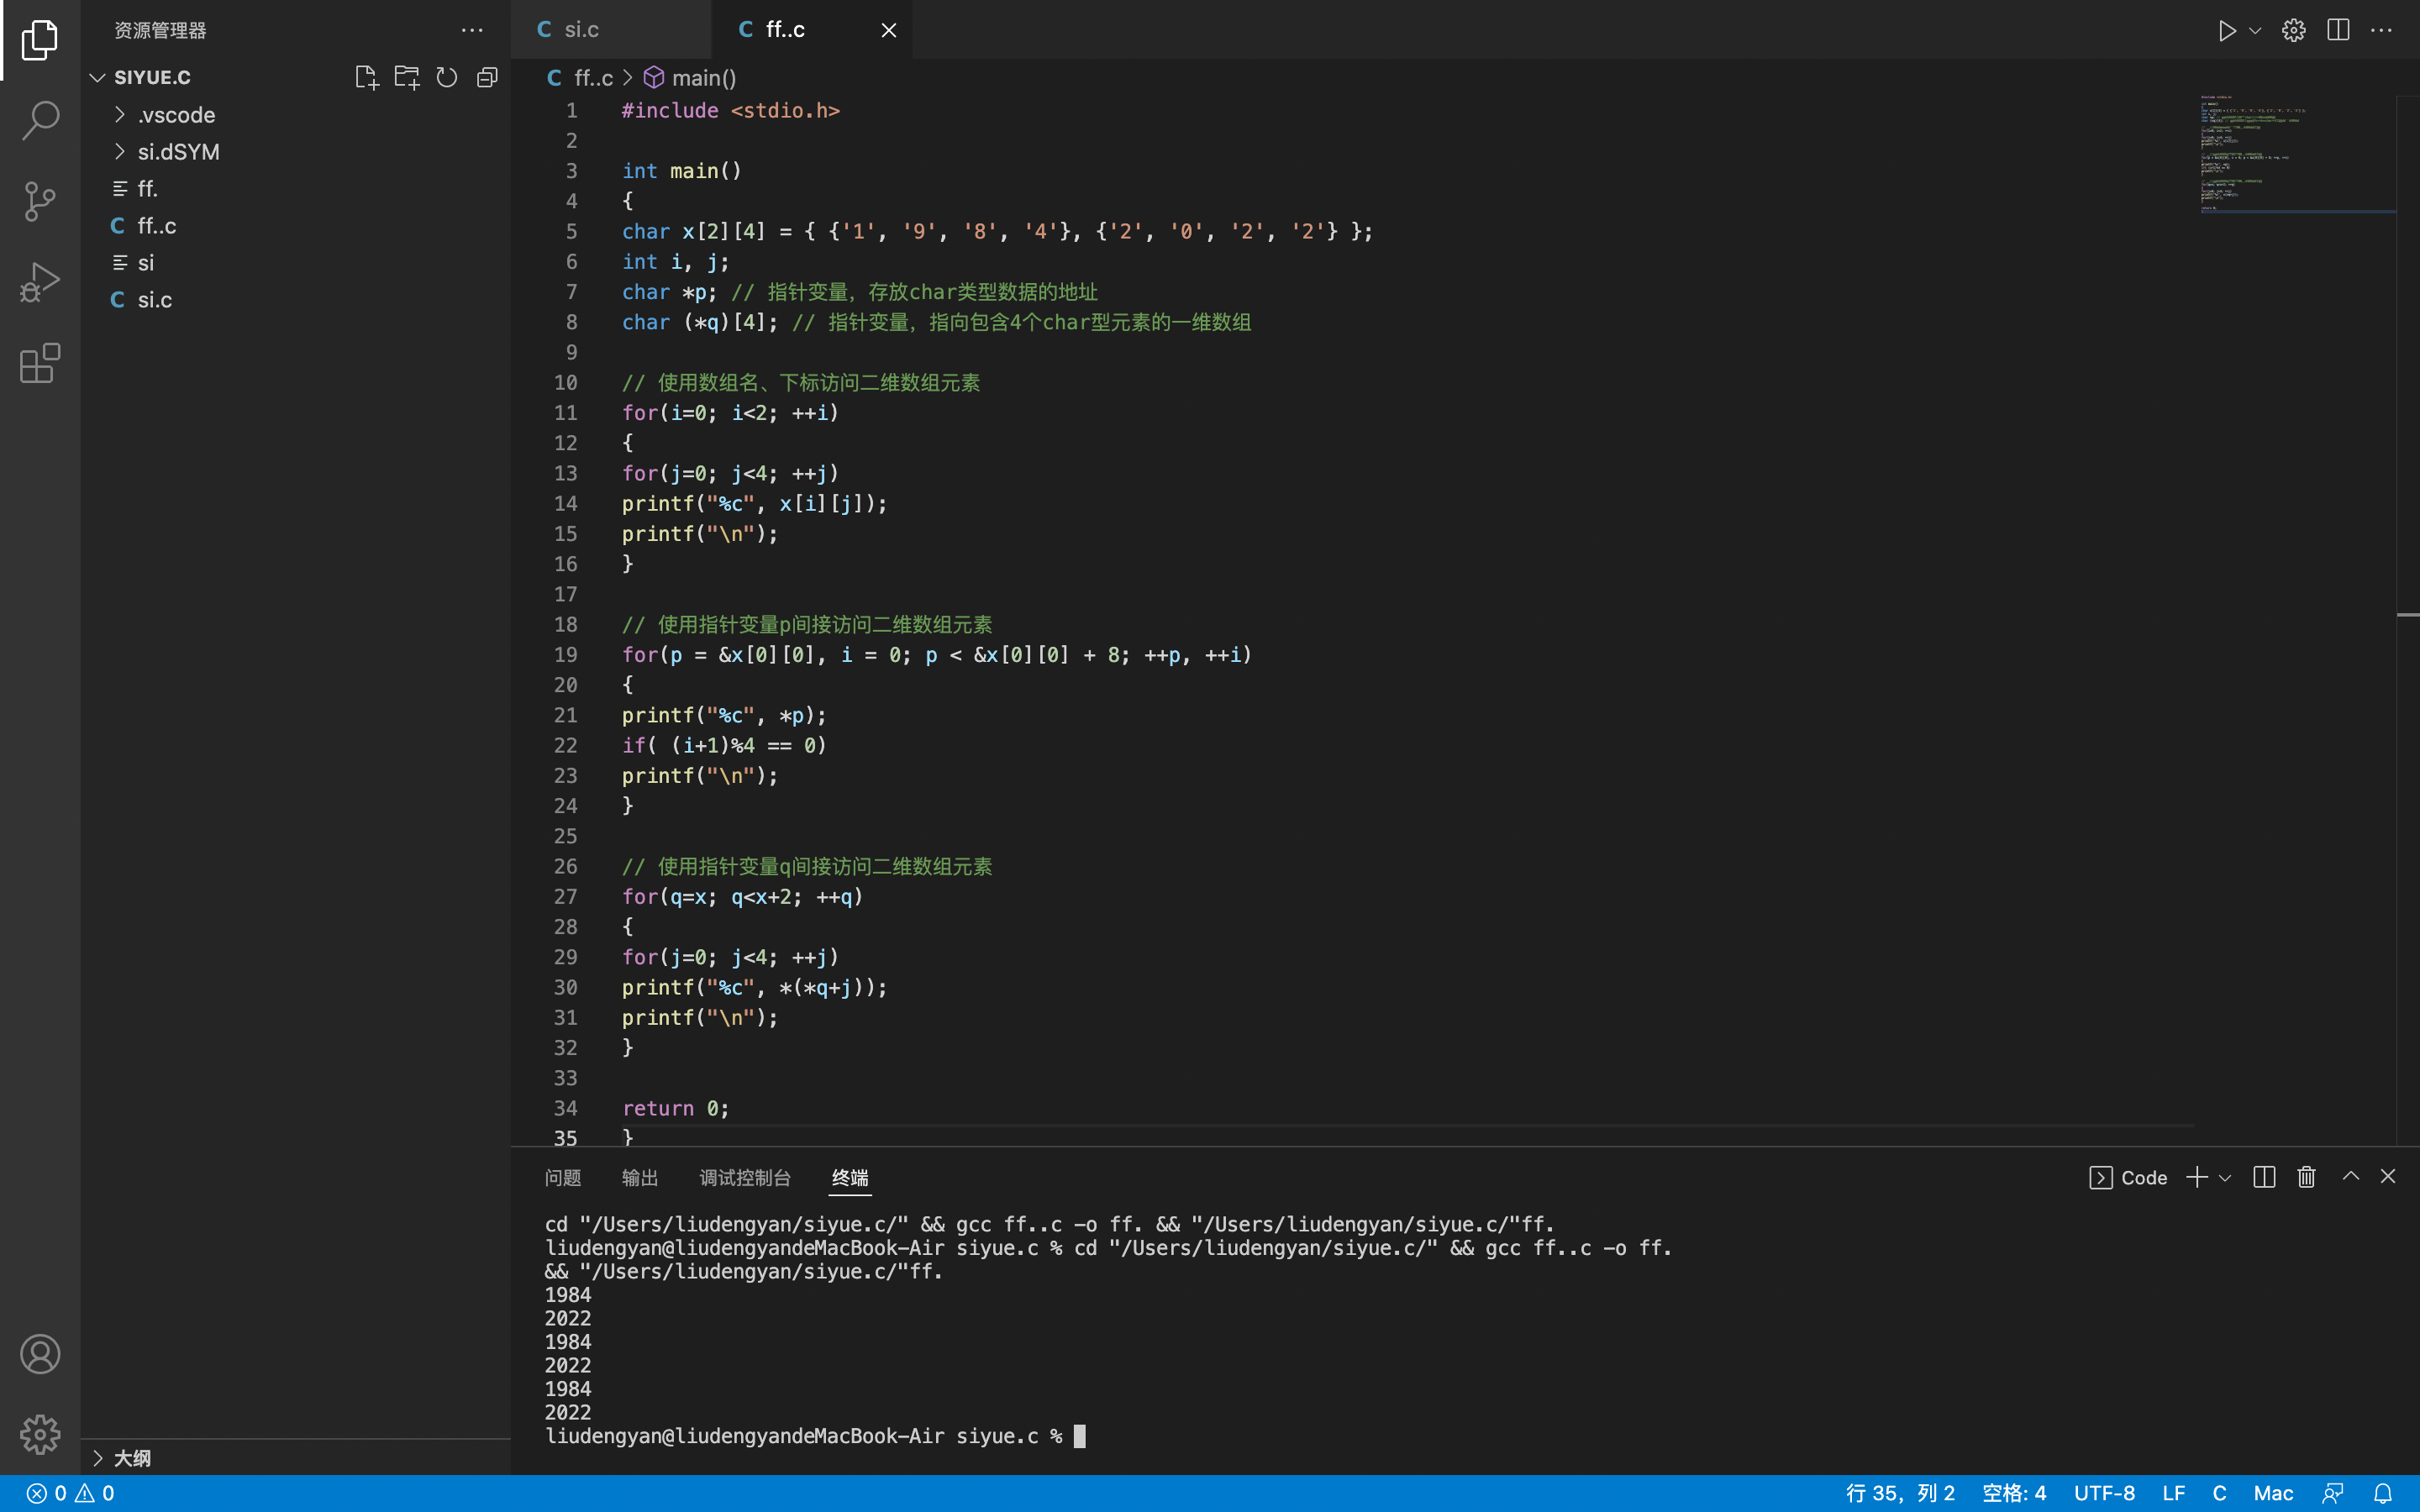Click UTF-8 encoding in status bar
The height and width of the screenshot is (1512, 2420).
pos(2104,1493)
